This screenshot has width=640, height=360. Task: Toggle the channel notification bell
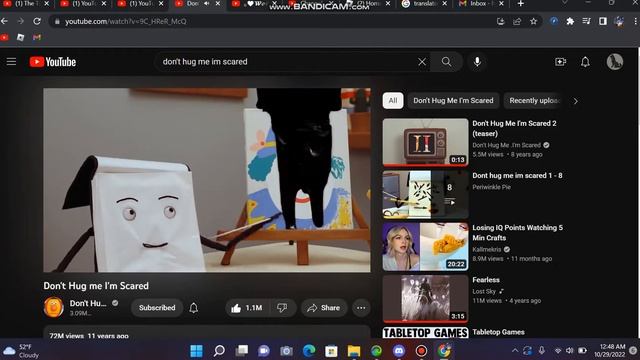pos(193,308)
